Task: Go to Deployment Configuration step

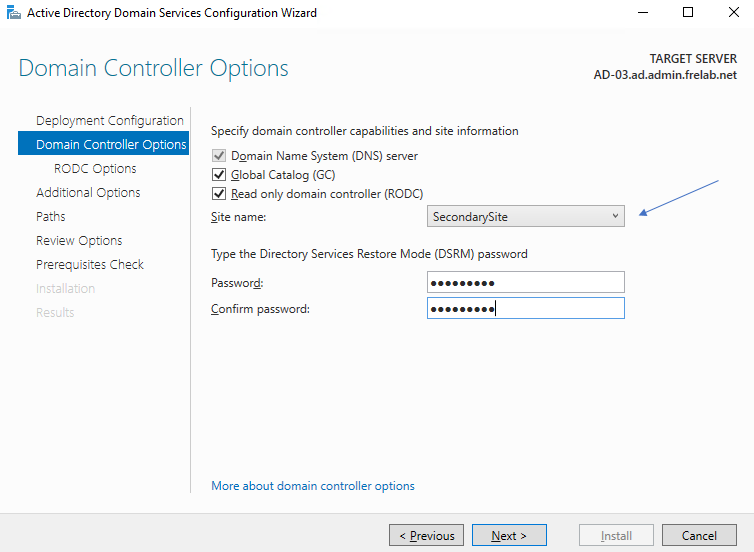Action: pos(110,121)
